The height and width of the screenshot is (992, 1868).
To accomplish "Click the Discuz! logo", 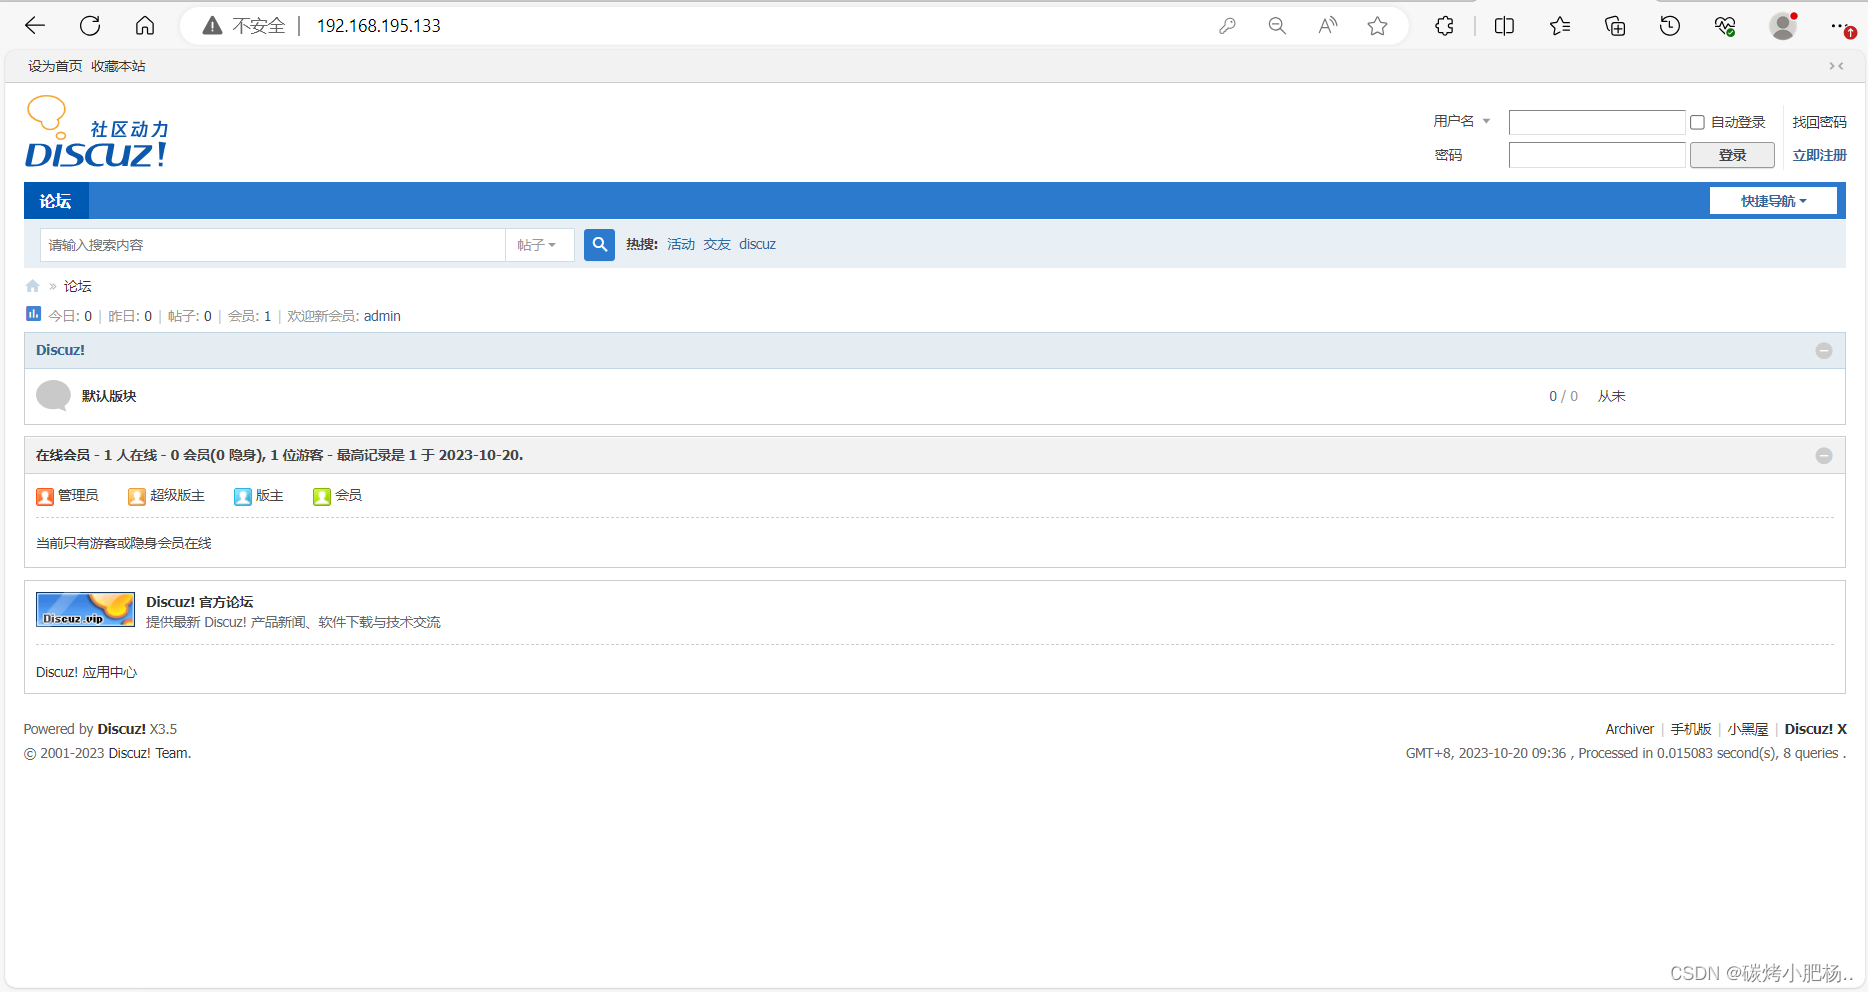I will [96, 132].
